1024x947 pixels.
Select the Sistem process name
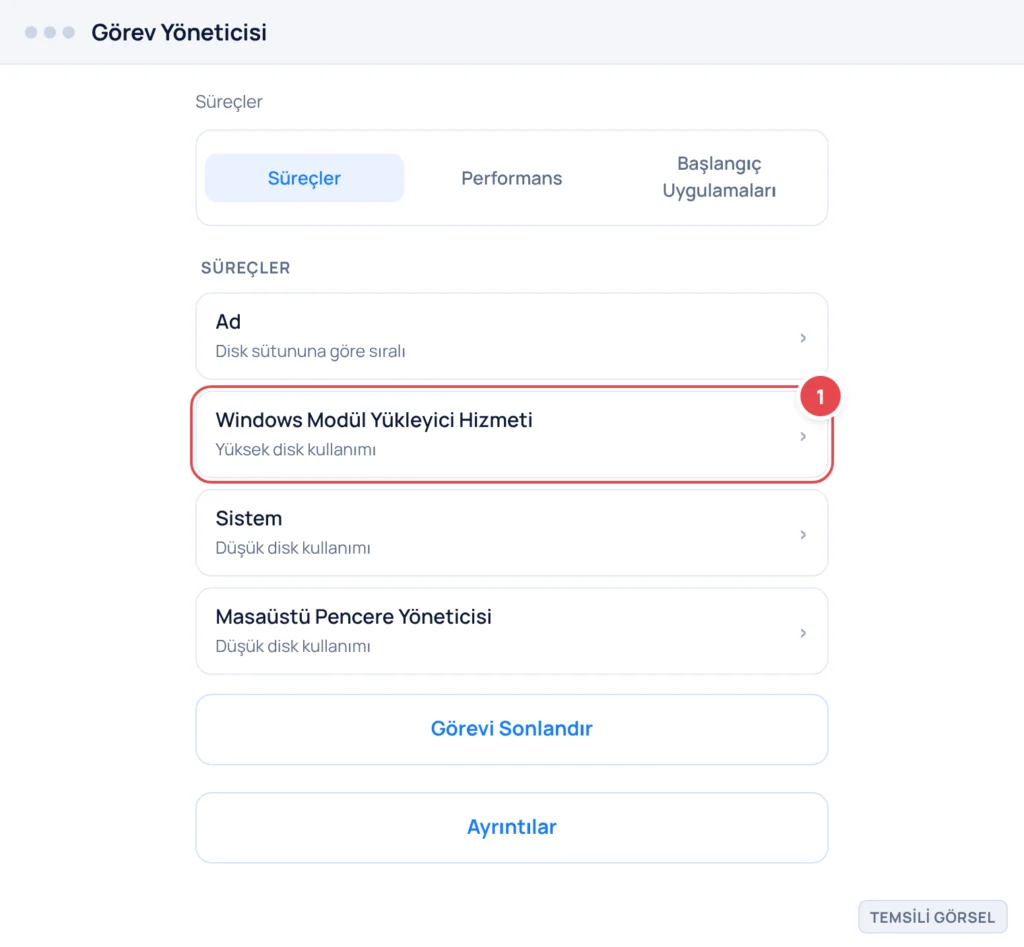[x=249, y=518]
